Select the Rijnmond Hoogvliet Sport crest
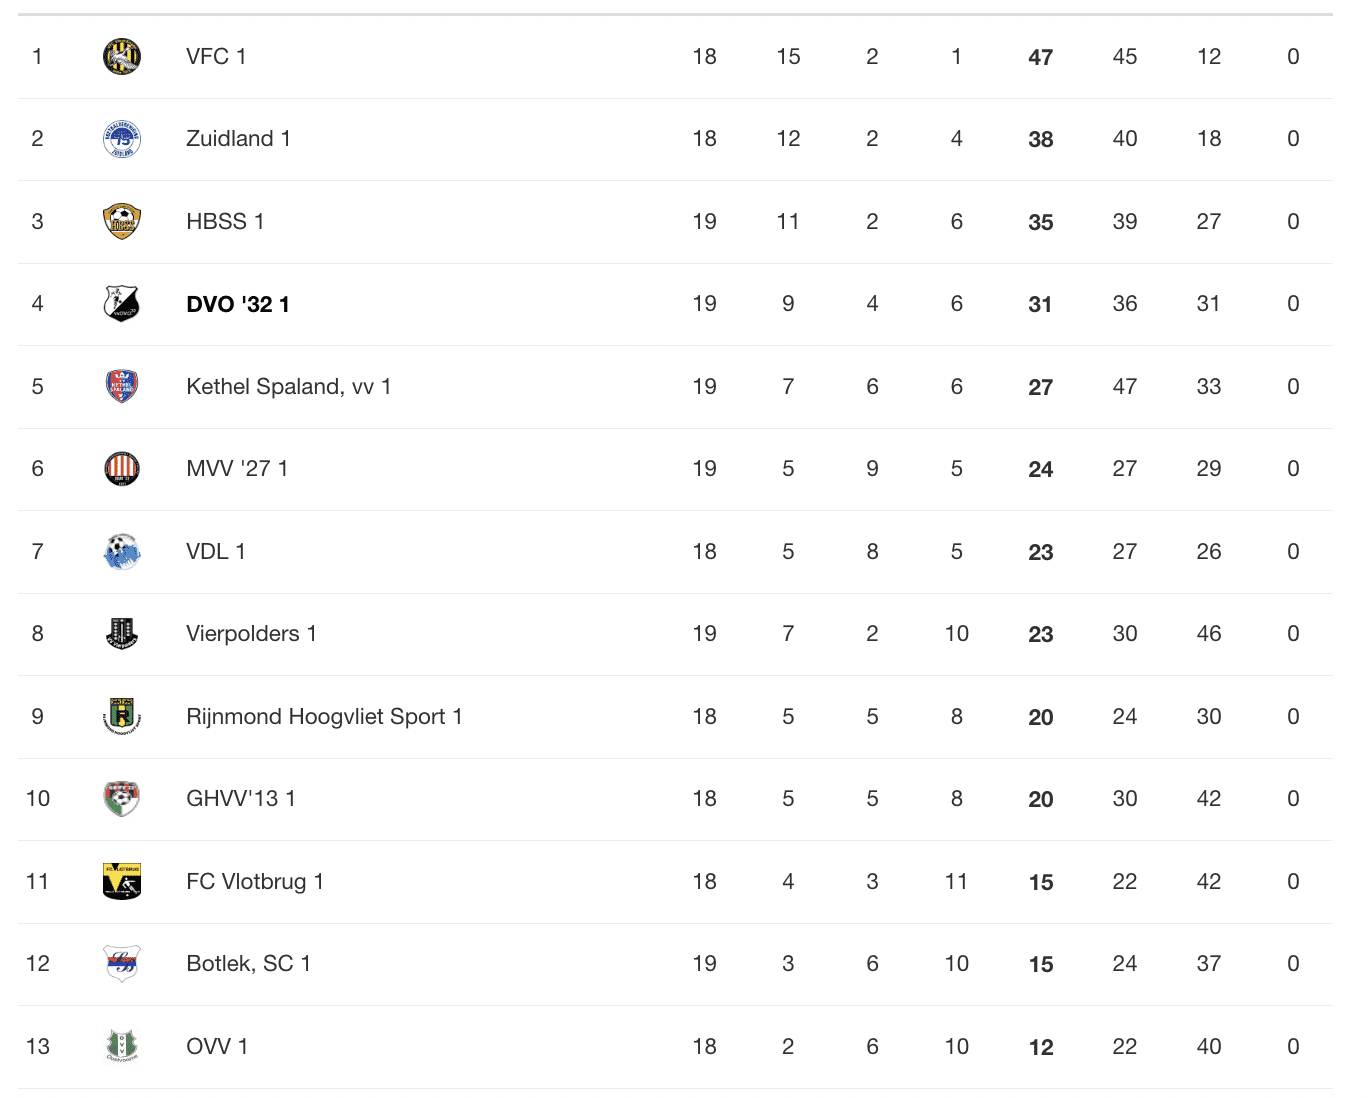 122,716
